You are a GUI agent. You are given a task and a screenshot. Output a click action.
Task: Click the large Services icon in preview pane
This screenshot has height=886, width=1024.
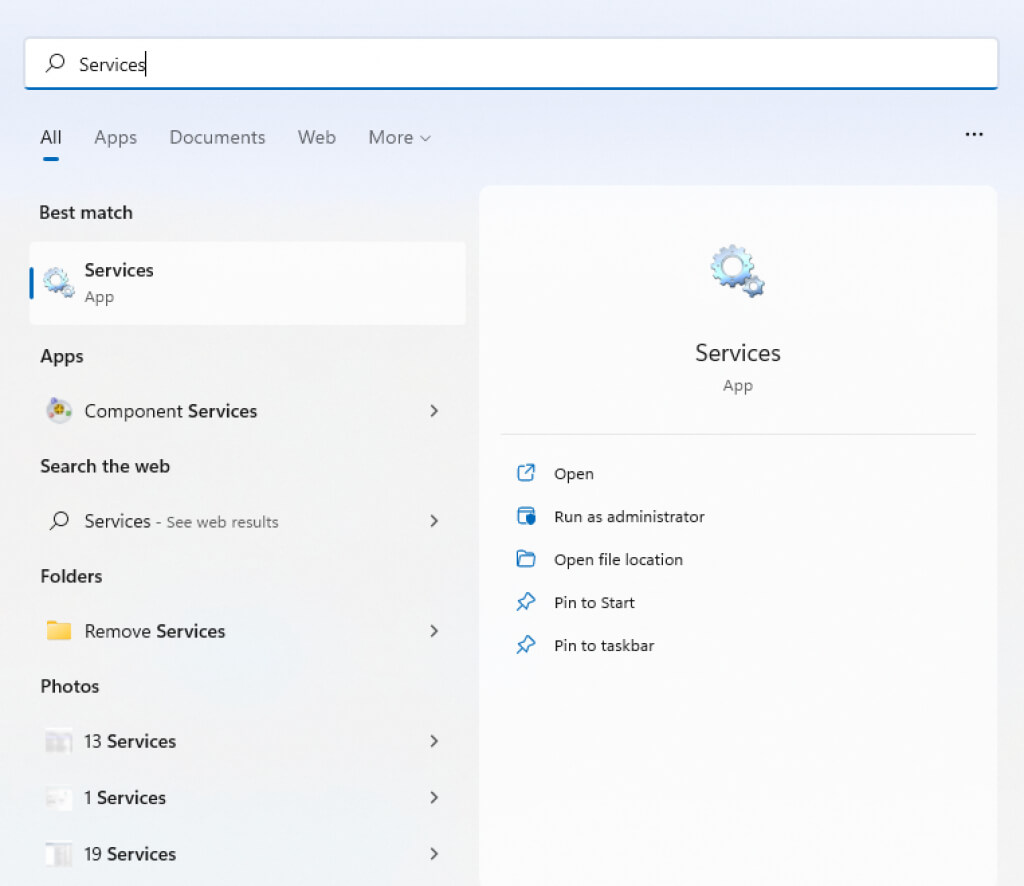click(737, 271)
